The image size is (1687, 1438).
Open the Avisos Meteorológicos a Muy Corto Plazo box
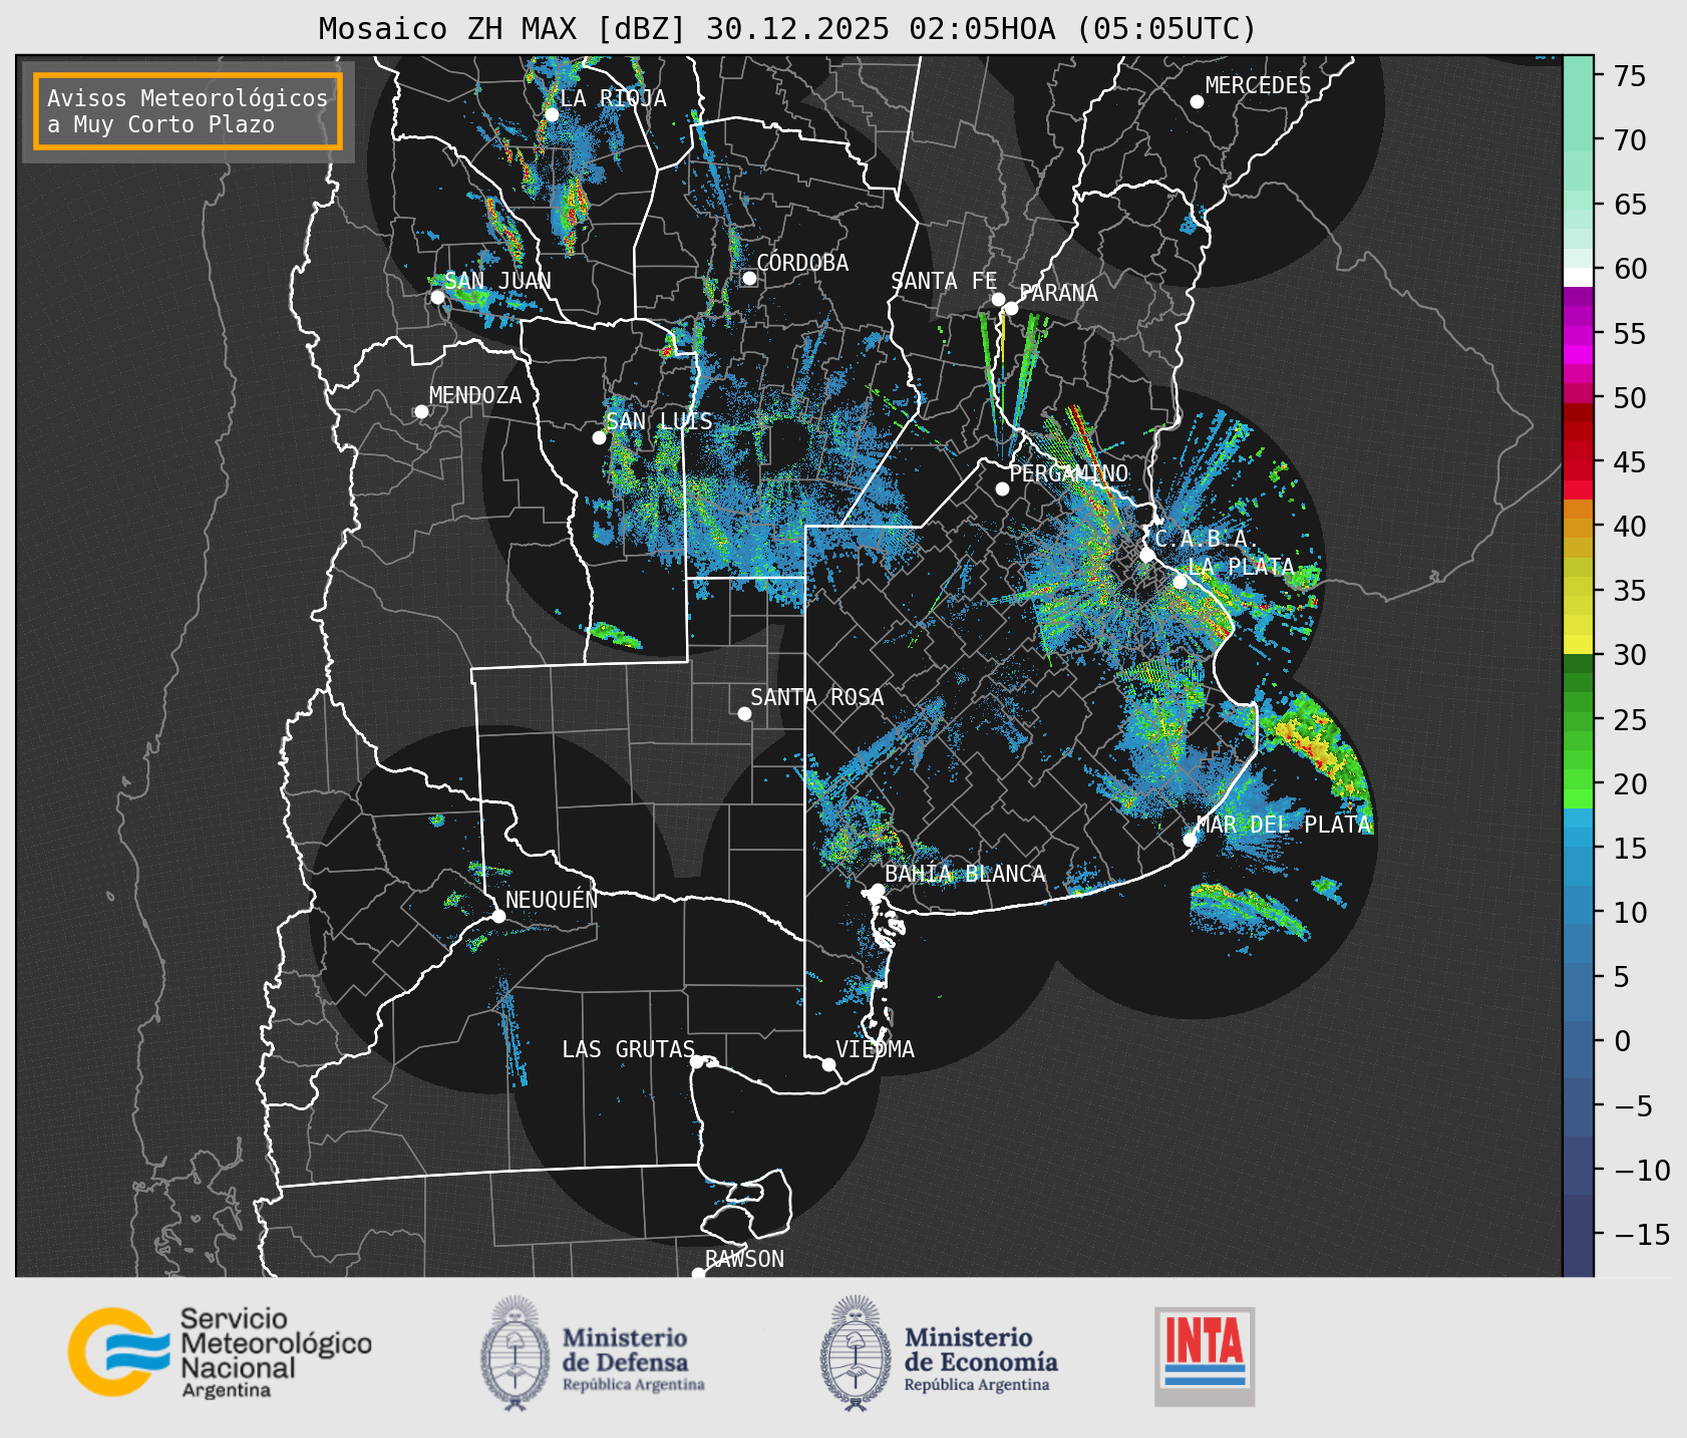tap(188, 111)
